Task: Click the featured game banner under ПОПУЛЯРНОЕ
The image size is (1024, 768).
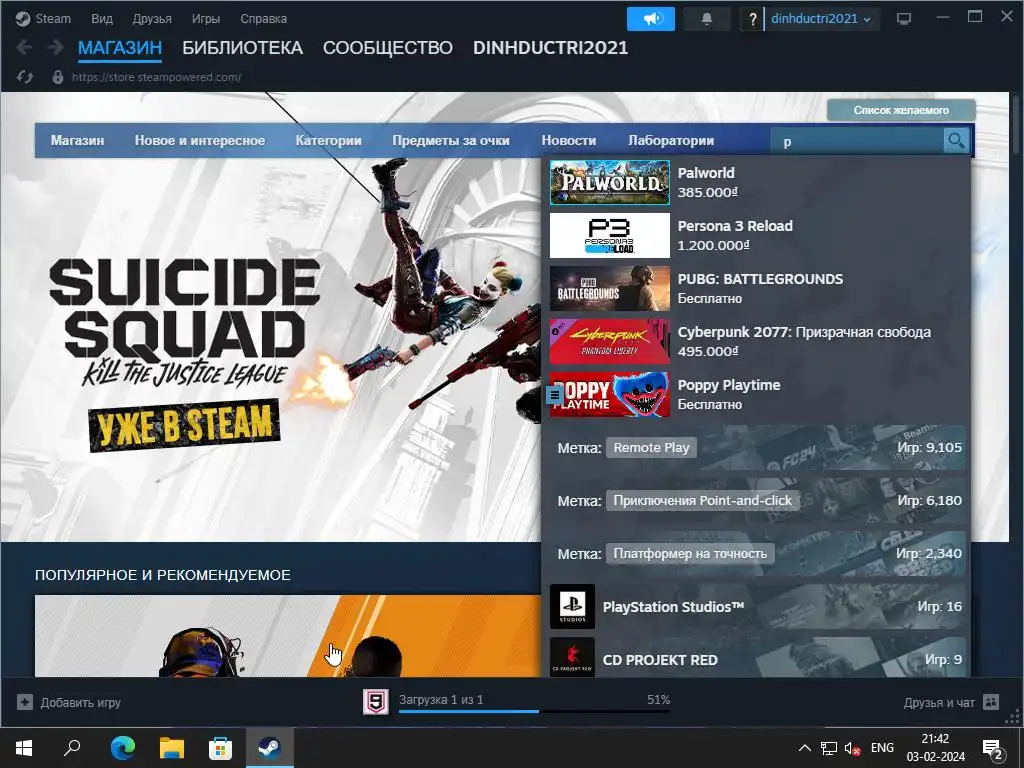Action: [x=288, y=635]
